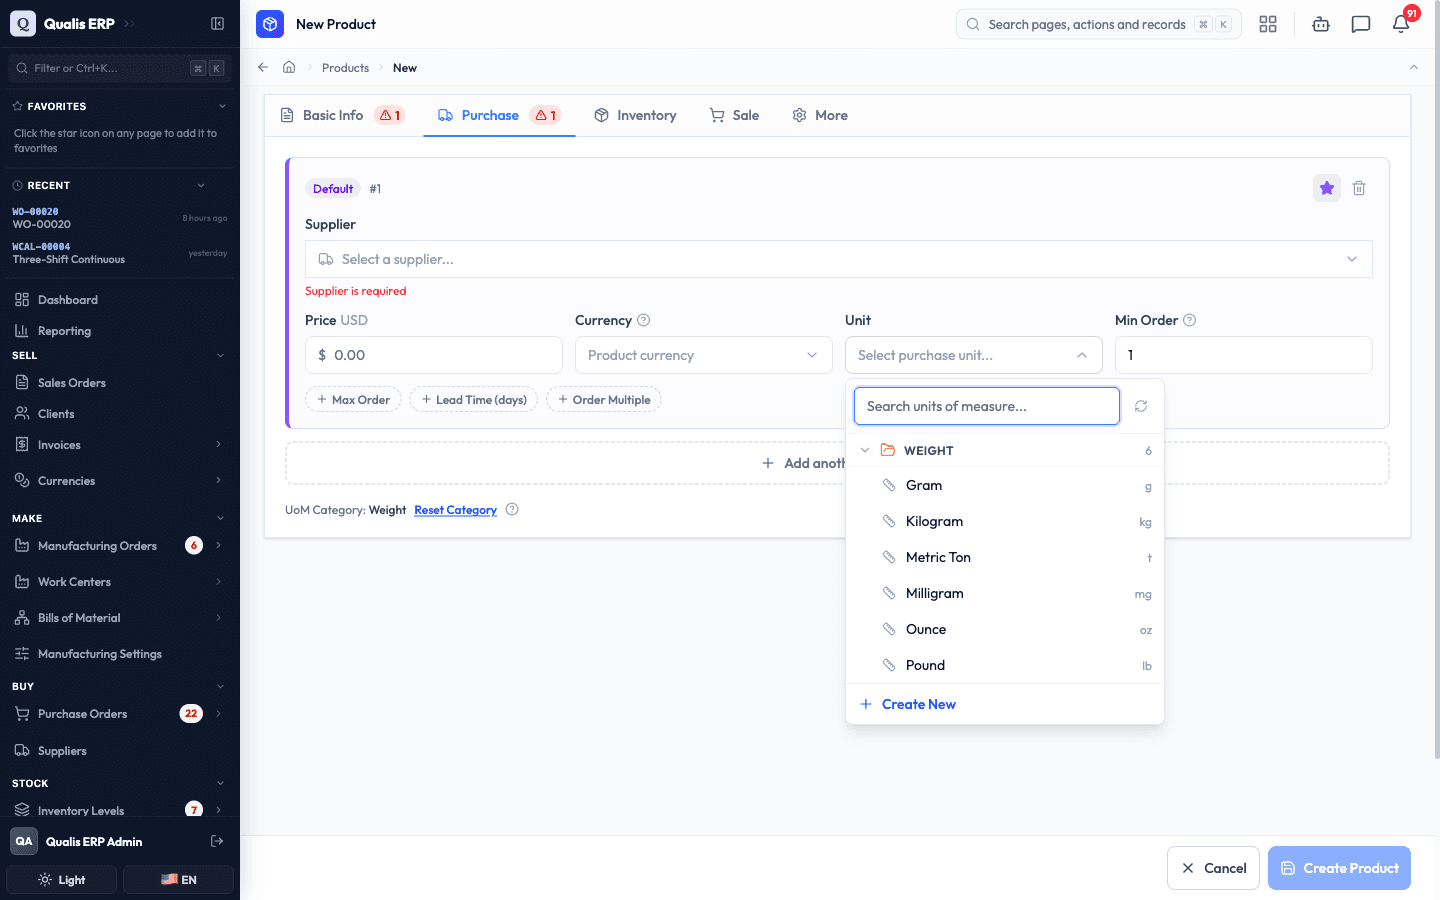
Task: Click the Cancel button
Action: (1214, 868)
